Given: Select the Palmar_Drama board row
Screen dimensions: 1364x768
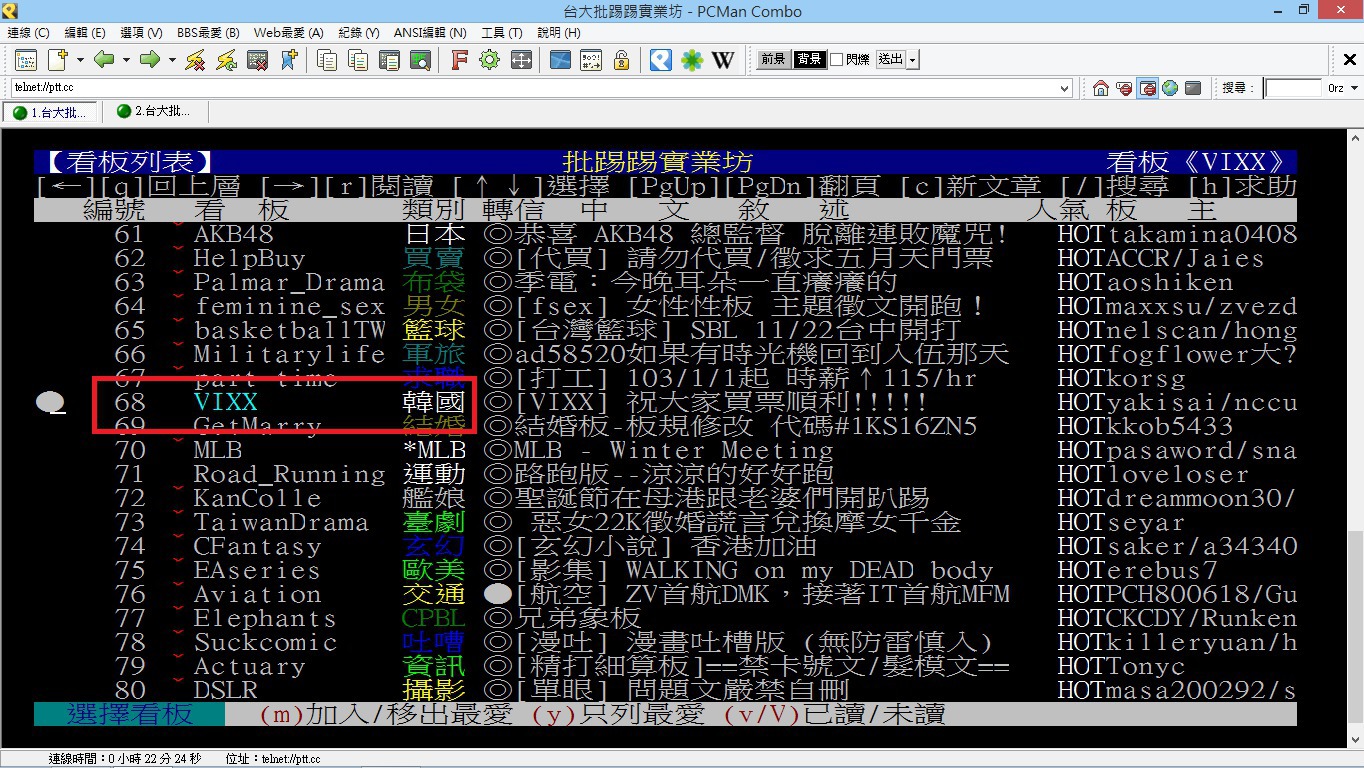Looking at the screenshot, I should pos(665,283).
